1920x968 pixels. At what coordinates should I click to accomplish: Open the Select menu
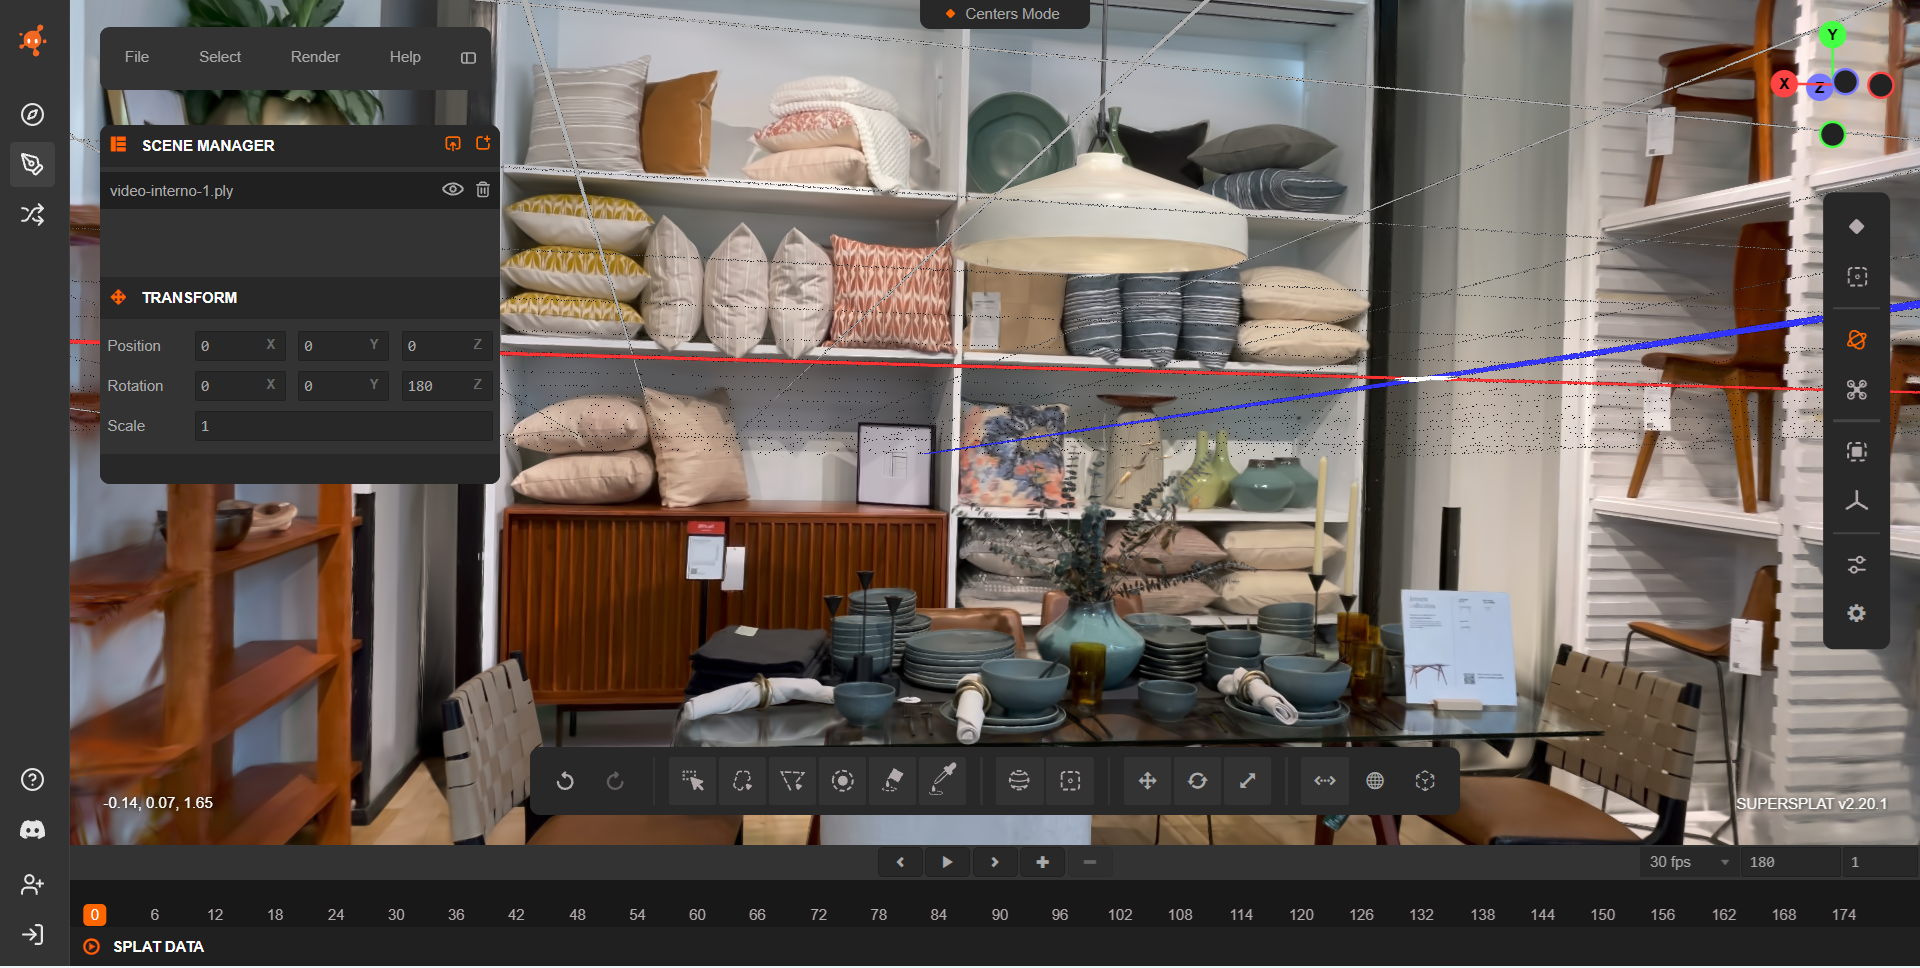tap(220, 57)
